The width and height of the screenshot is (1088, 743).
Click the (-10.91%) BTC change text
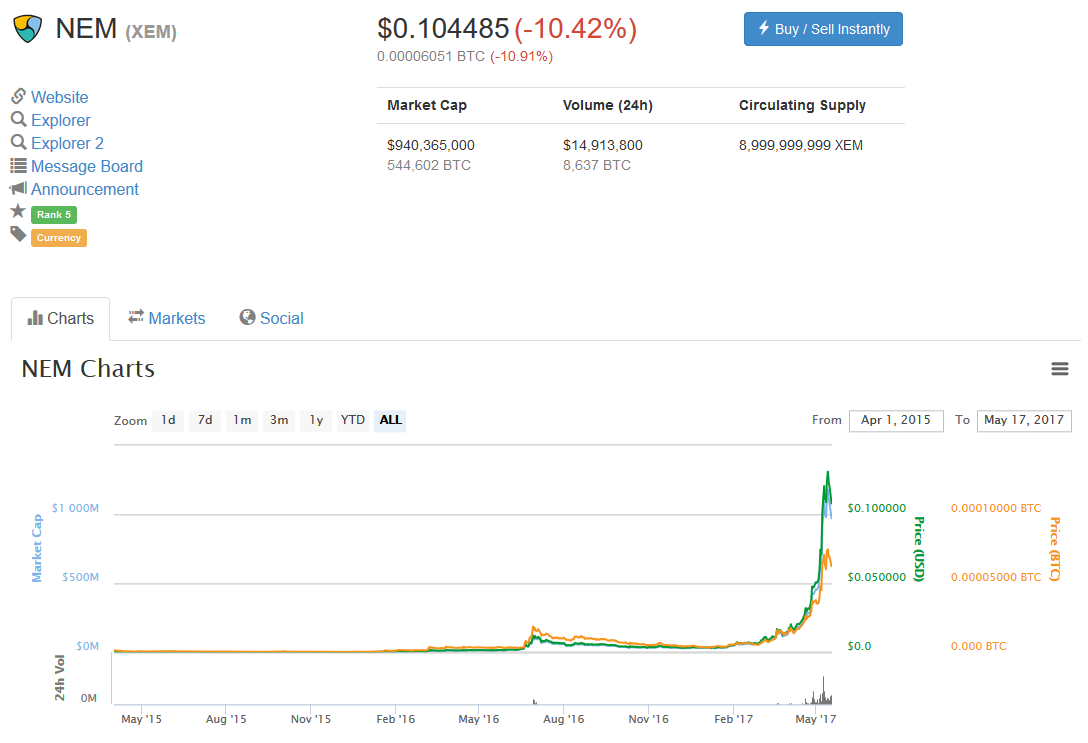[522, 56]
